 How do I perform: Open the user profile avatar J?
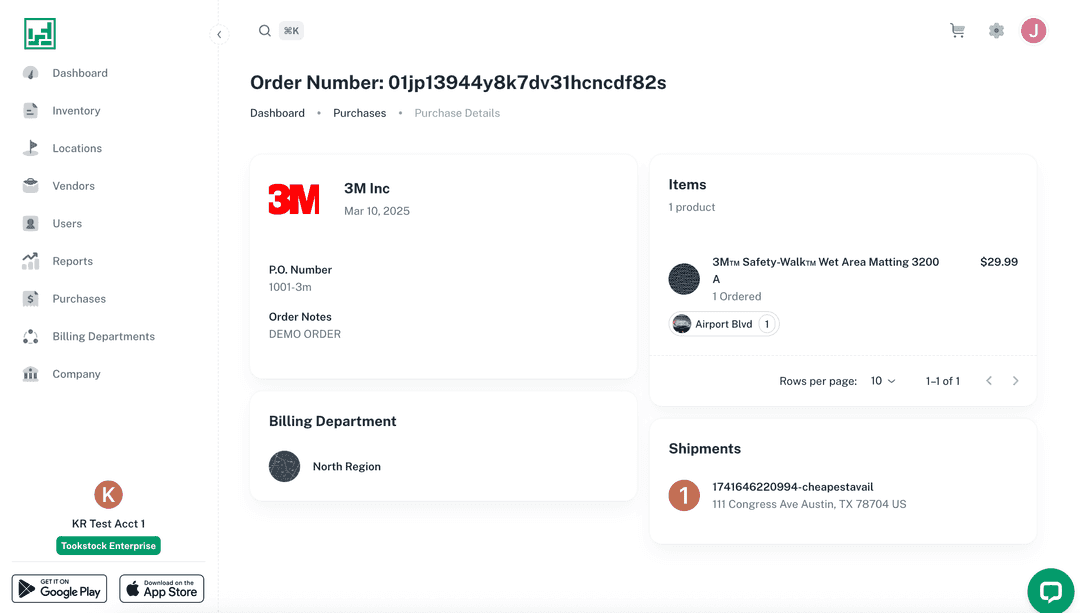click(x=1033, y=31)
